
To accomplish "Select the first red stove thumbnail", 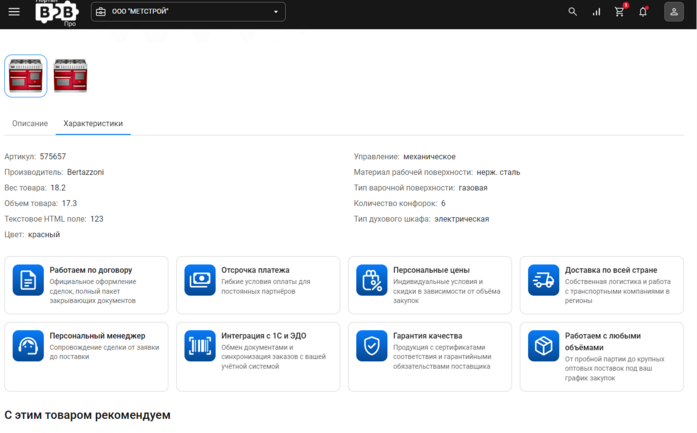I will 26,76.
